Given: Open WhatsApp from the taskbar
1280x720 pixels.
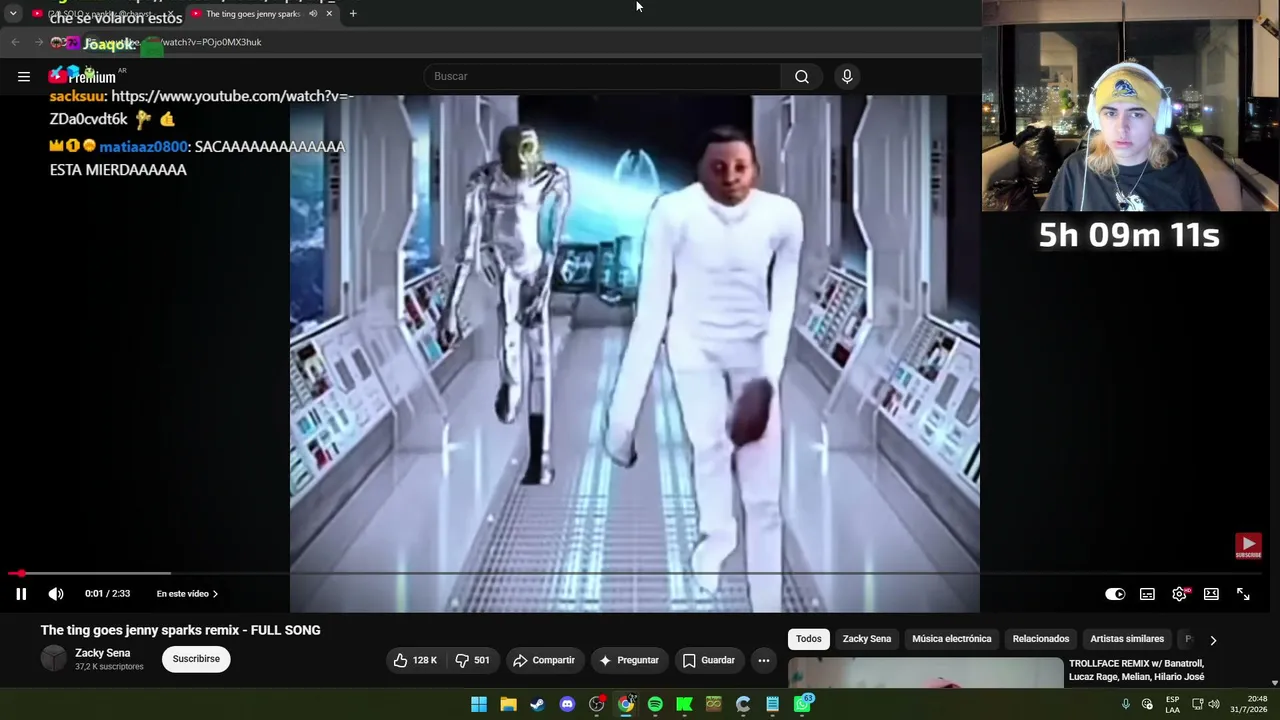Looking at the screenshot, I should [x=802, y=704].
